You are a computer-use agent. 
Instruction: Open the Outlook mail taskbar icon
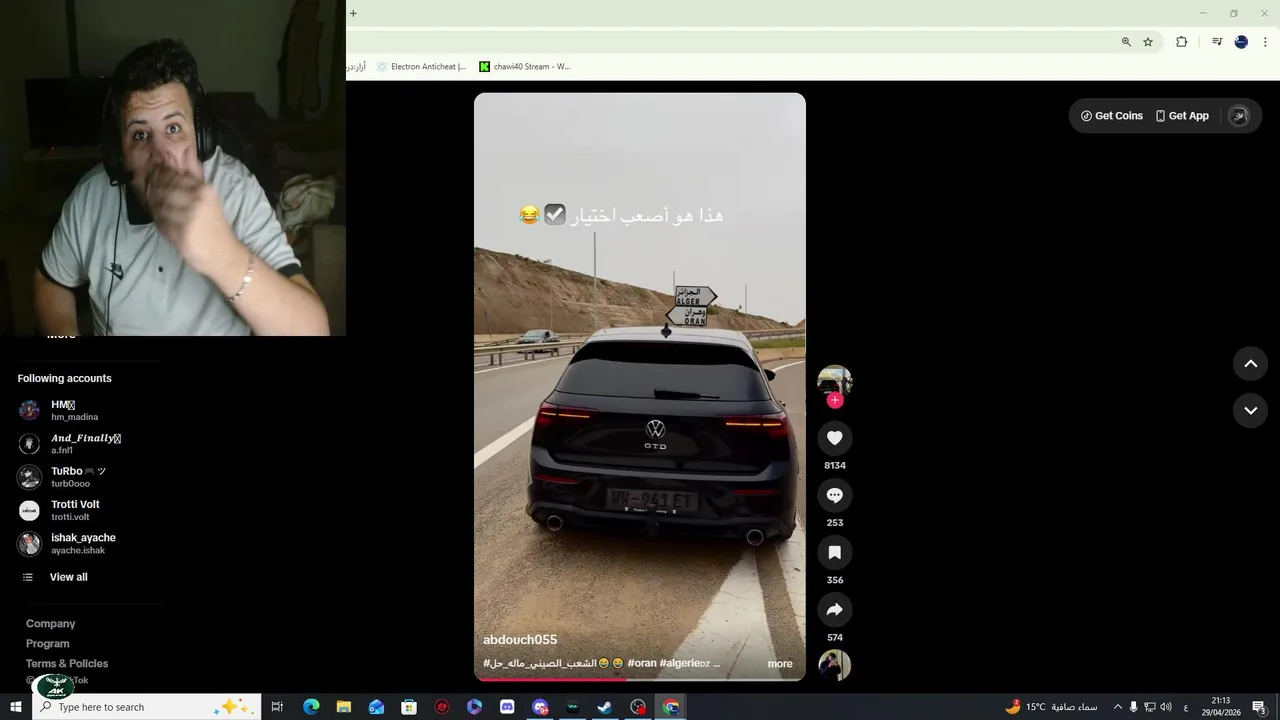point(376,707)
